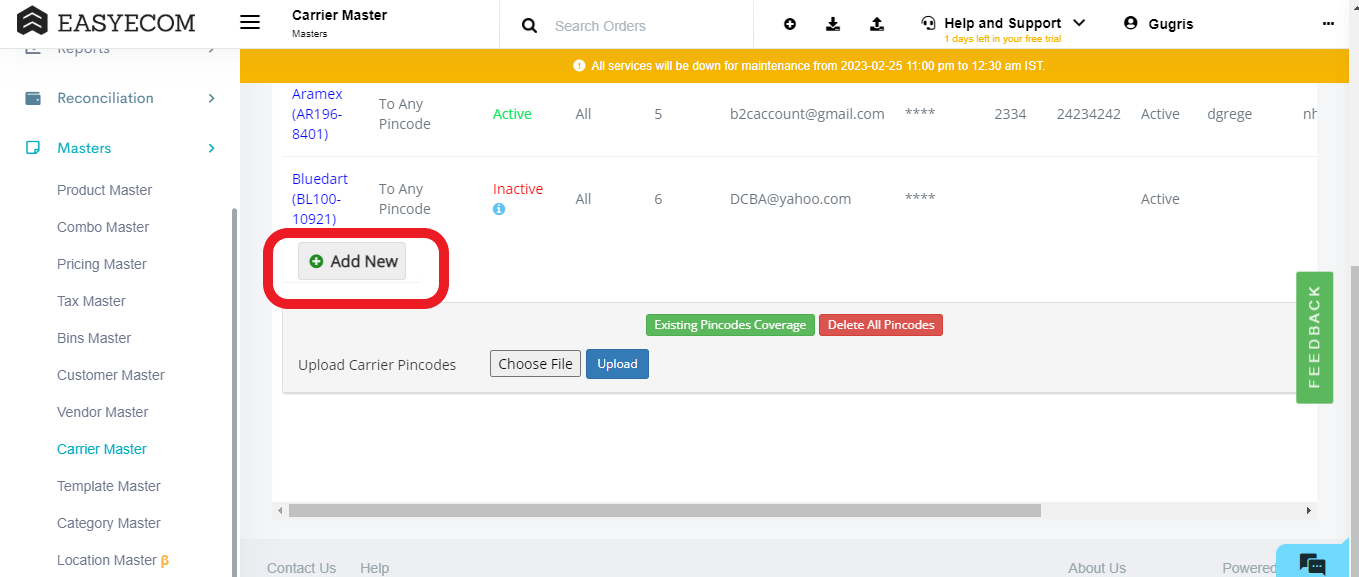This screenshot has width=1359, height=577.
Task: Open Bins Master page
Action: pyautogui.click(x=94, y=338)
